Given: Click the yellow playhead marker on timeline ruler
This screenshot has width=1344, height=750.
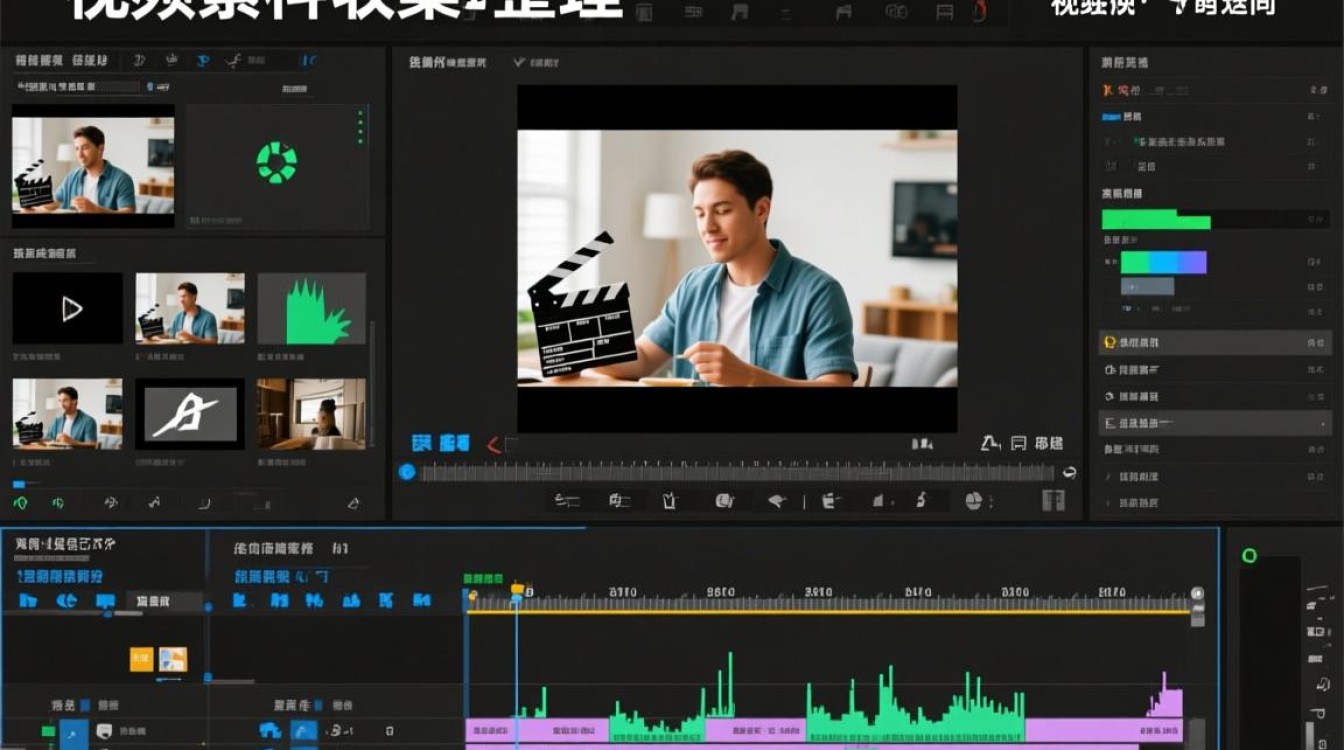Looking at the screenshot, I should point(517,591).
